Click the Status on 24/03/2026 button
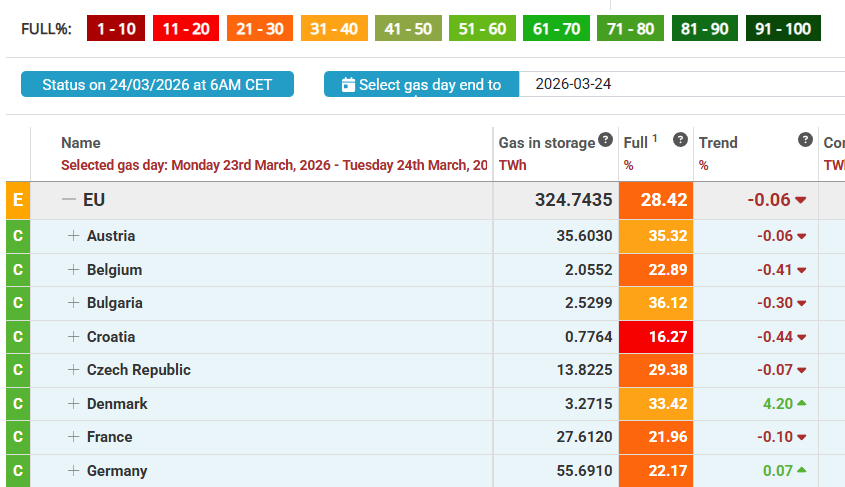845x487 pixels. pos(157,84)
